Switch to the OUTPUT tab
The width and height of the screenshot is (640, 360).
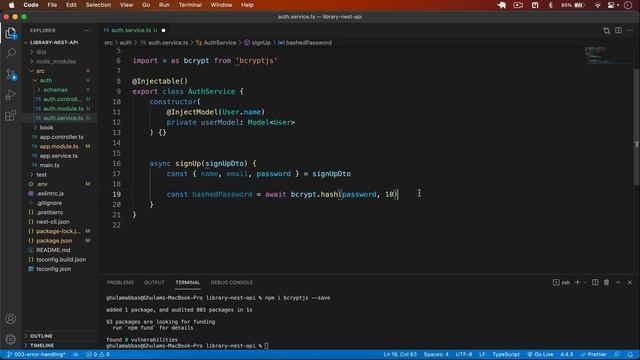154,282
